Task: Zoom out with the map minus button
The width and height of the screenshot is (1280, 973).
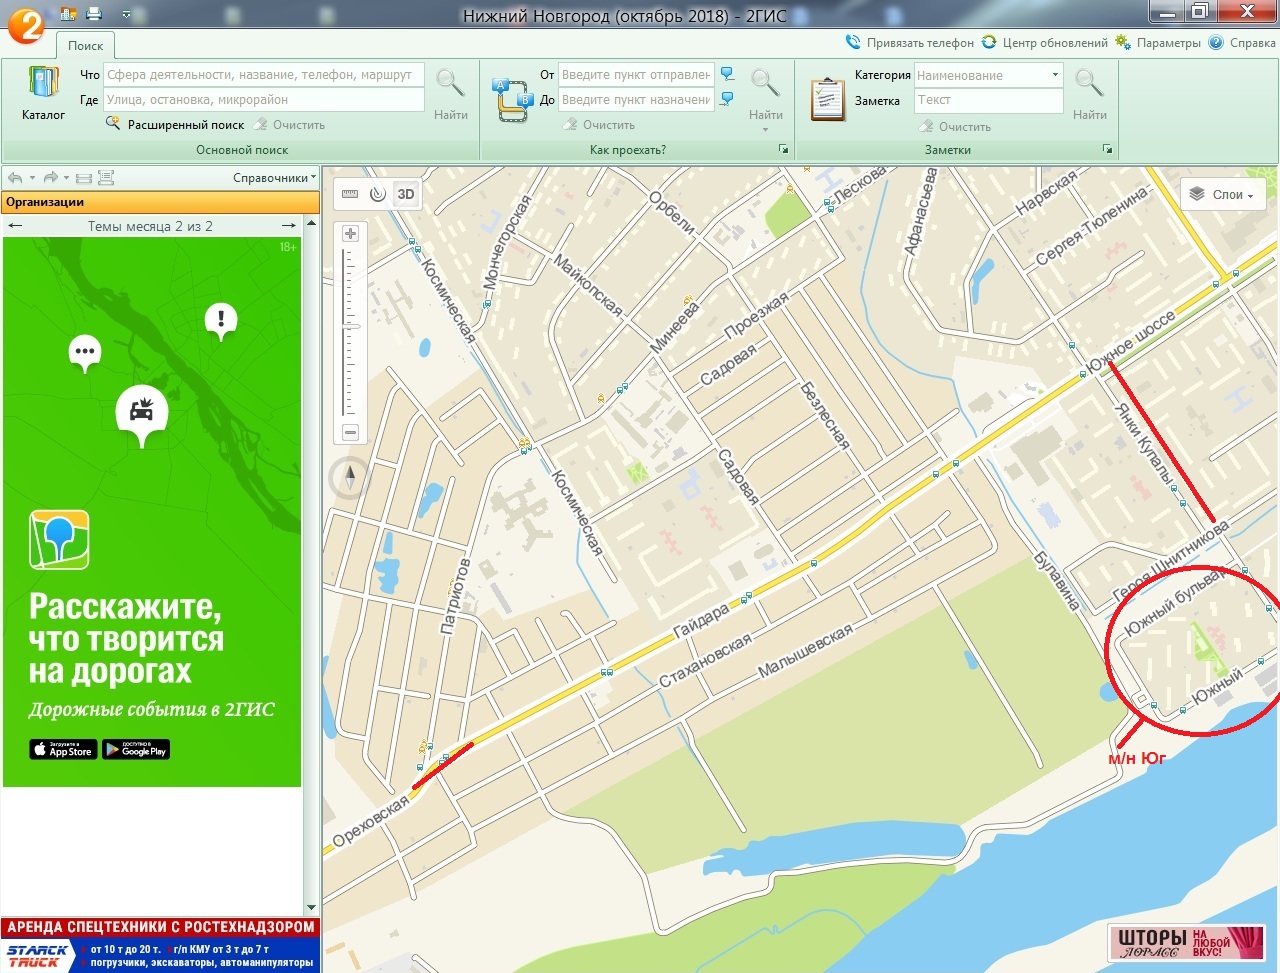Action: [x=350, y=433]
